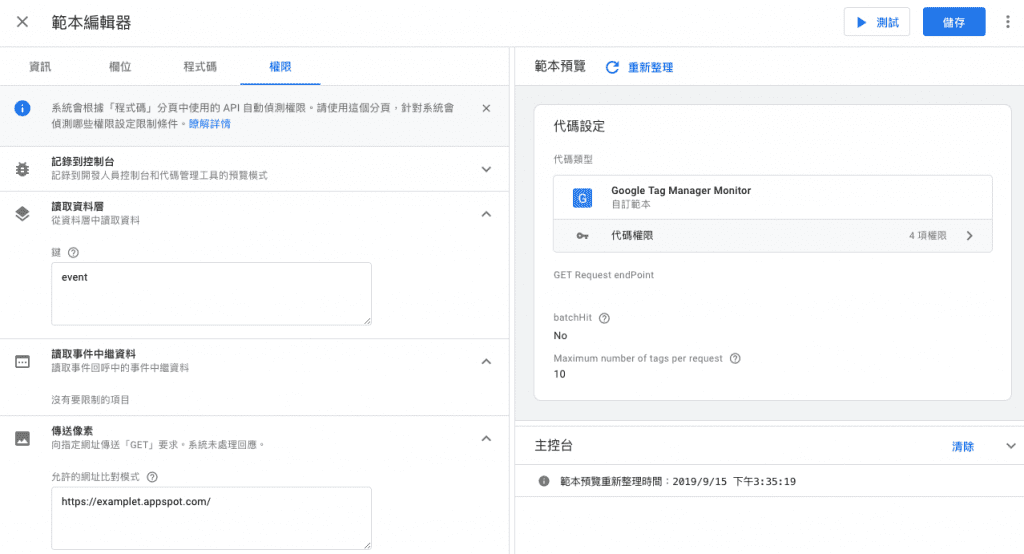Image resolution: width=1024 pixels, height=554 pixels.
Task: Click the 4 項權限 count text
Action: (x=927, y=236)
